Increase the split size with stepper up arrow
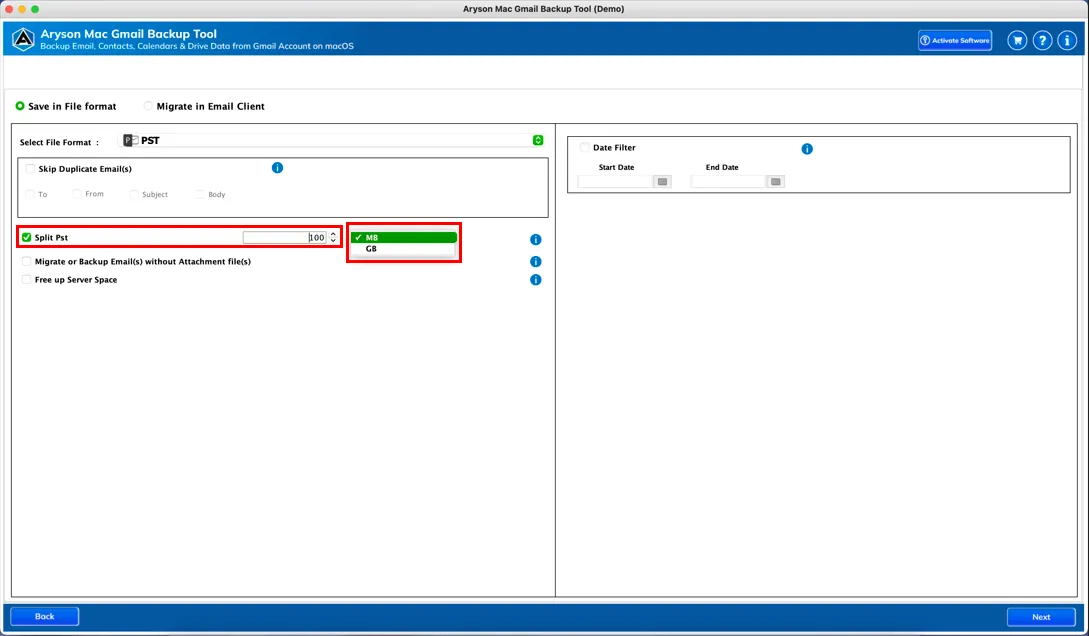Viewport: 1089px width, 636px height. coord(333,235)
